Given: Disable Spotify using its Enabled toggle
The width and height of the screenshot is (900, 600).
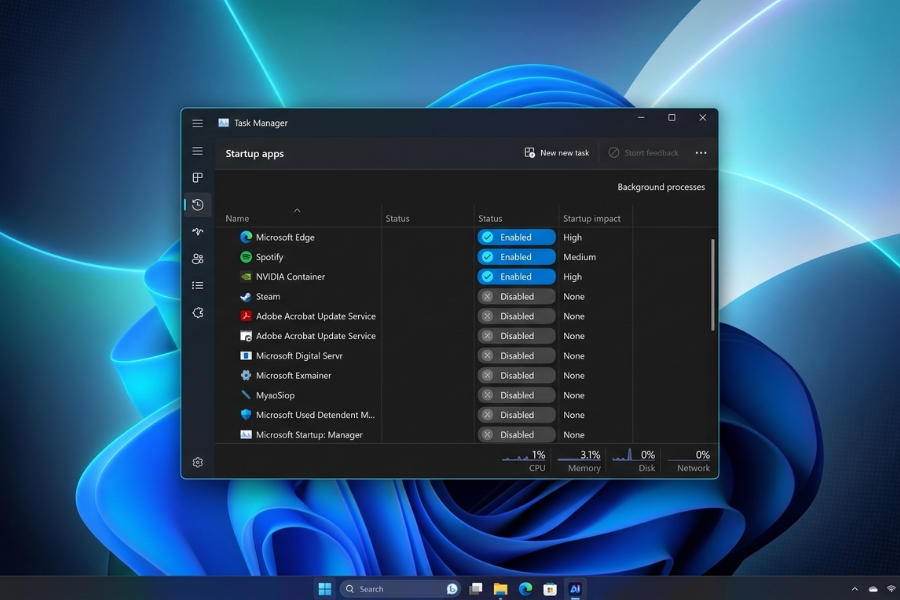Looking at the screenshot, I should coord(517,257).
